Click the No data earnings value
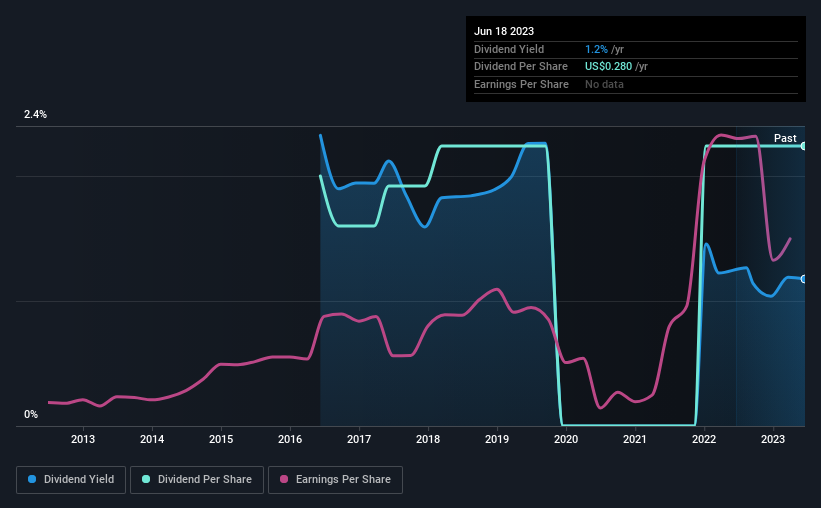Image resolution: width=821 pixels, height=508 pixels. (x=604, y=84)
